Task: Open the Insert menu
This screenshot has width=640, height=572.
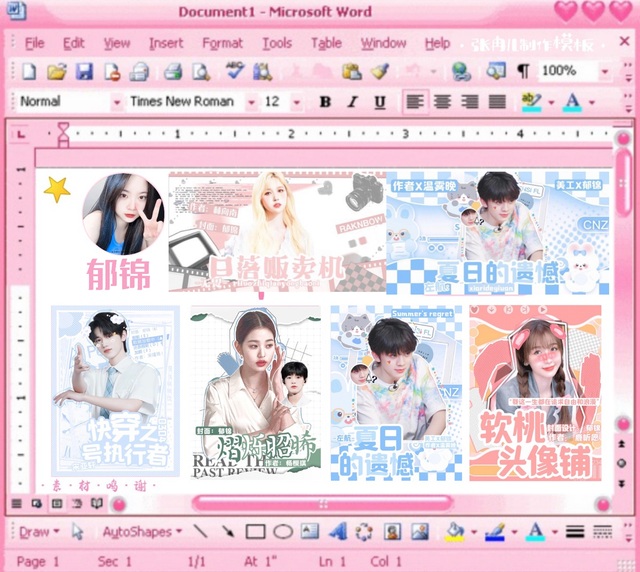Action: click(x=166, y=43)
